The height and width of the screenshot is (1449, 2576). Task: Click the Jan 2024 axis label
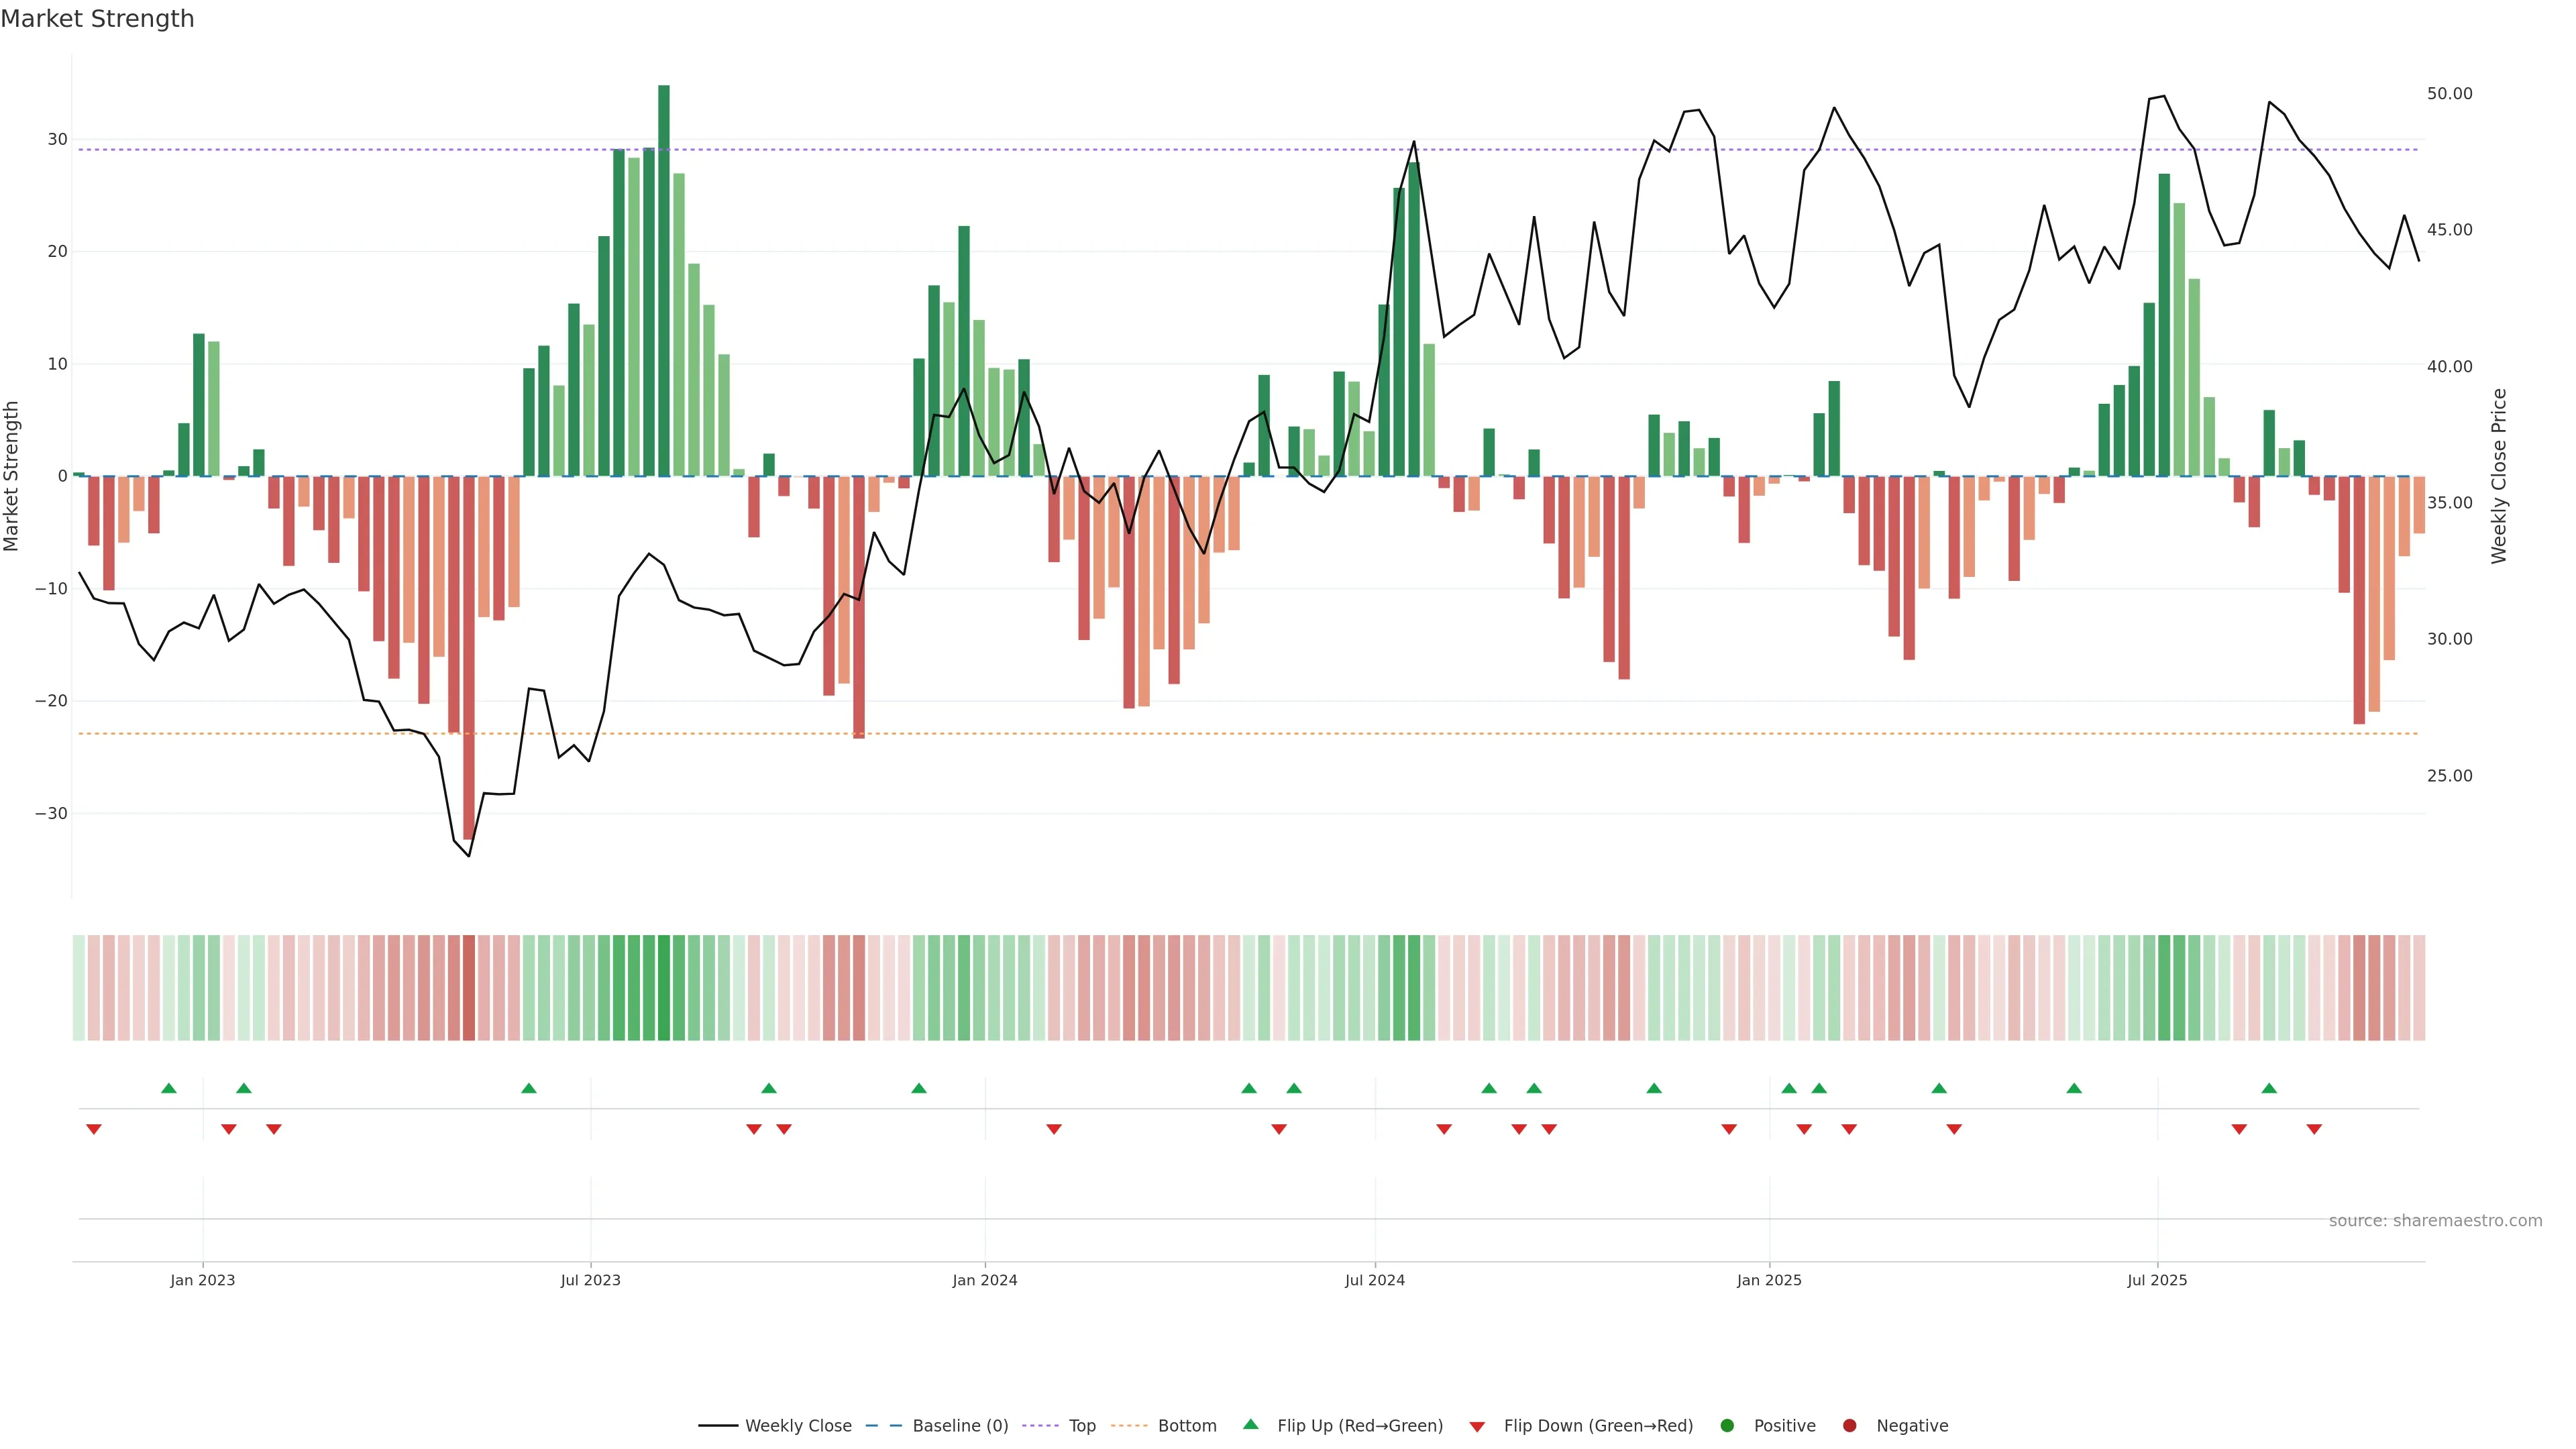pyautogui.click(x=984, y=1280)
